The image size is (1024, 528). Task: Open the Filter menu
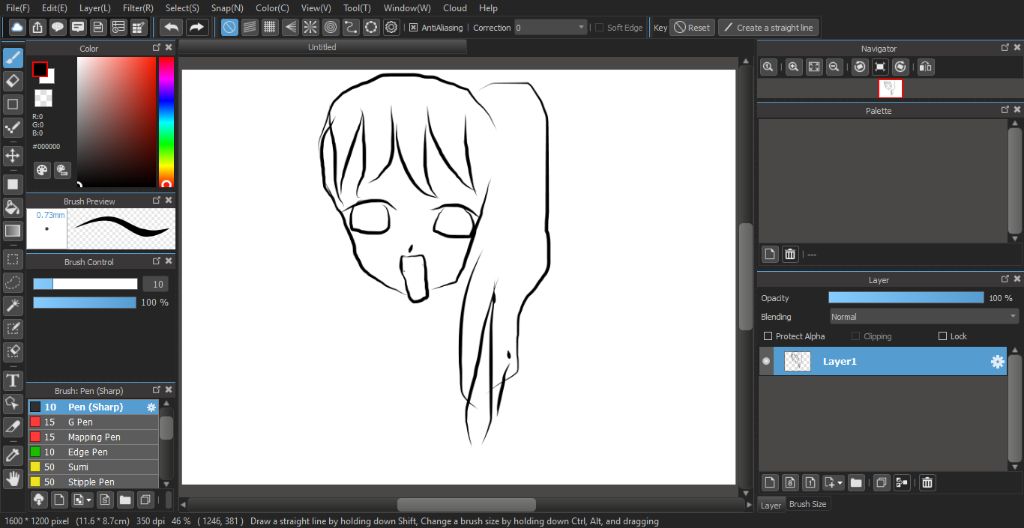[138, 7]
